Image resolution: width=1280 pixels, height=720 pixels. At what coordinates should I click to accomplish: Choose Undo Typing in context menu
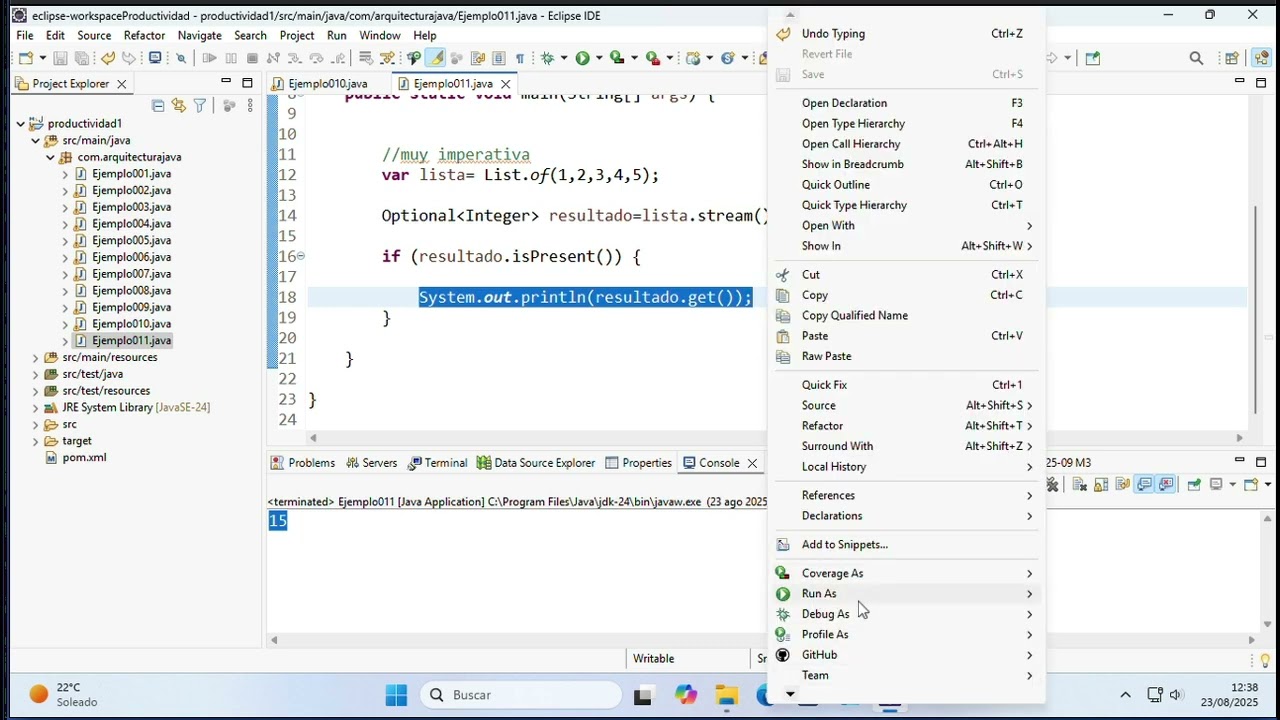point(906,33)
